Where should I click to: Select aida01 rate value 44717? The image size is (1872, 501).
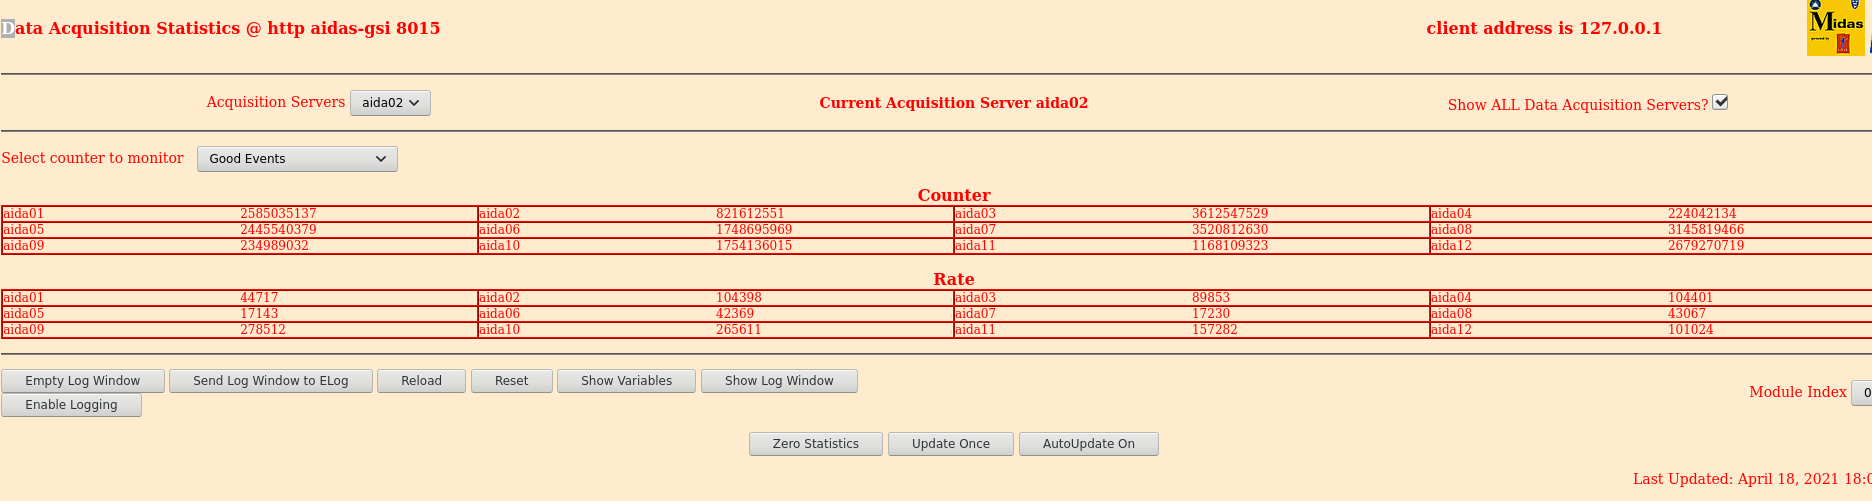(x=259, y=298)
